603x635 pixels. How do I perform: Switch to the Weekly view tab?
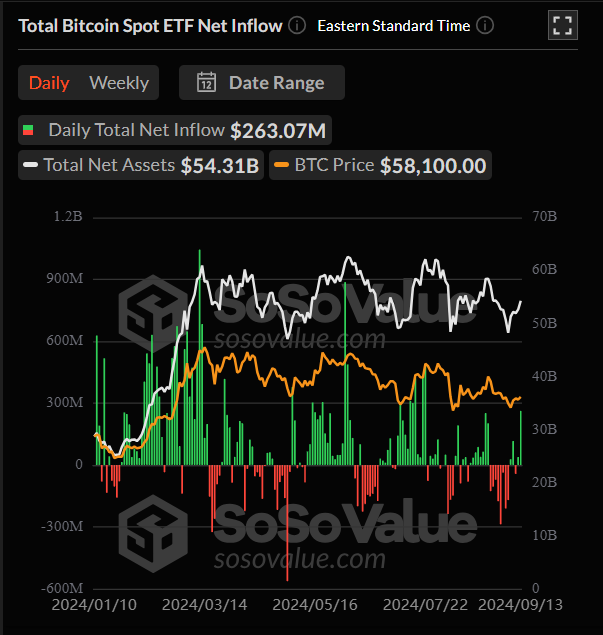click(x=119, y=83)
